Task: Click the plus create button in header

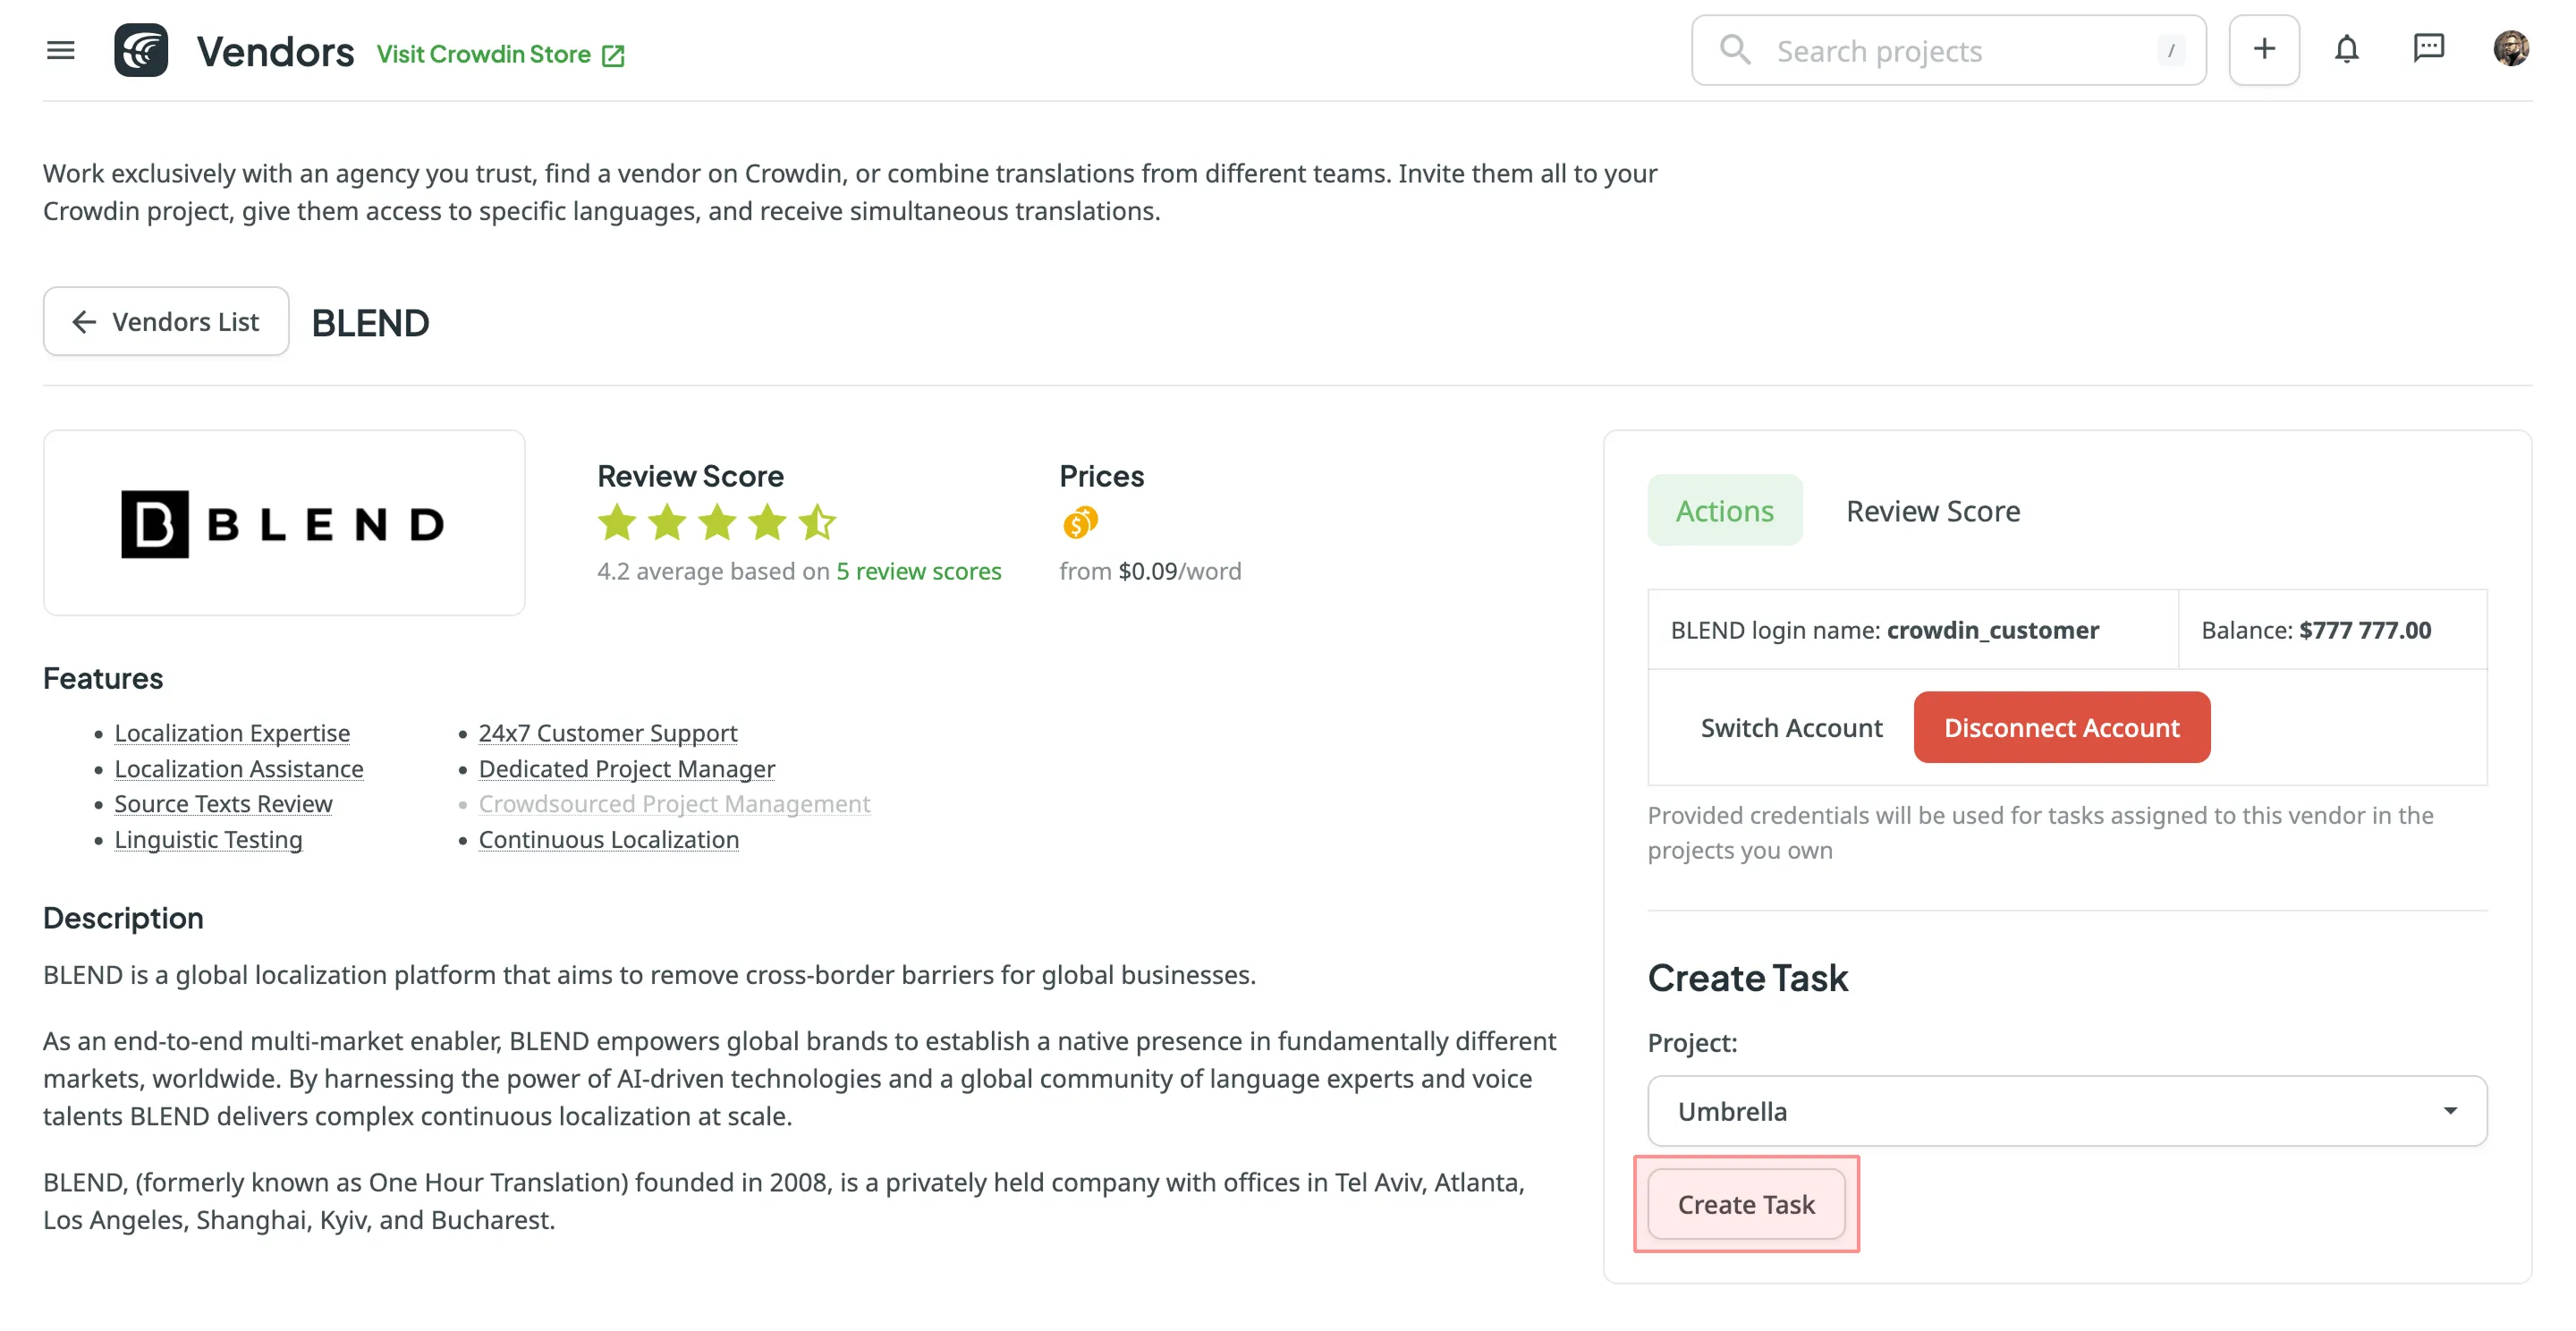Action: (2263, 50)
